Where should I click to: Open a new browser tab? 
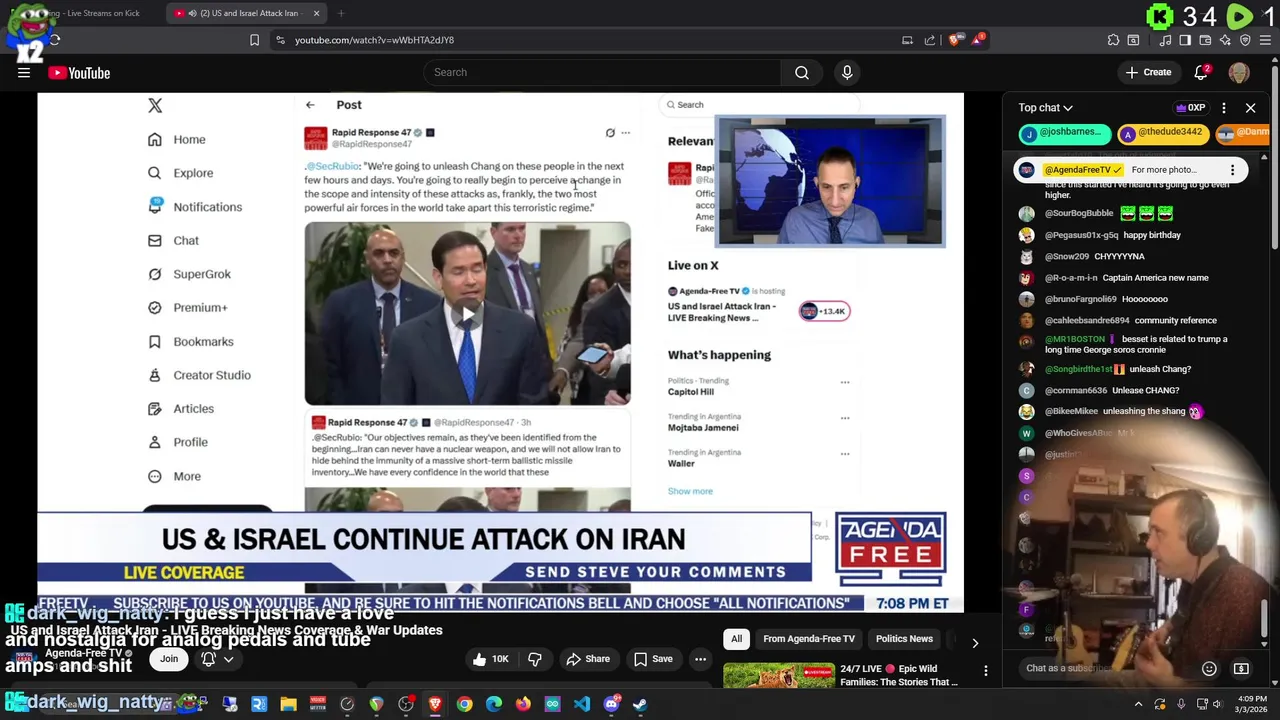click(341, 13)
